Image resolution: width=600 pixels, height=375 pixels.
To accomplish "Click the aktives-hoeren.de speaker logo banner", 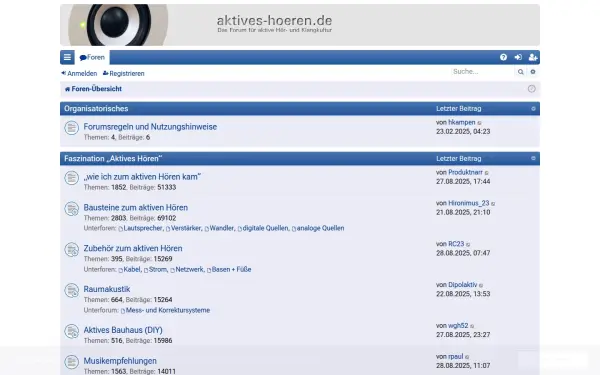I will pyautogui.click(x=300, y=25).
